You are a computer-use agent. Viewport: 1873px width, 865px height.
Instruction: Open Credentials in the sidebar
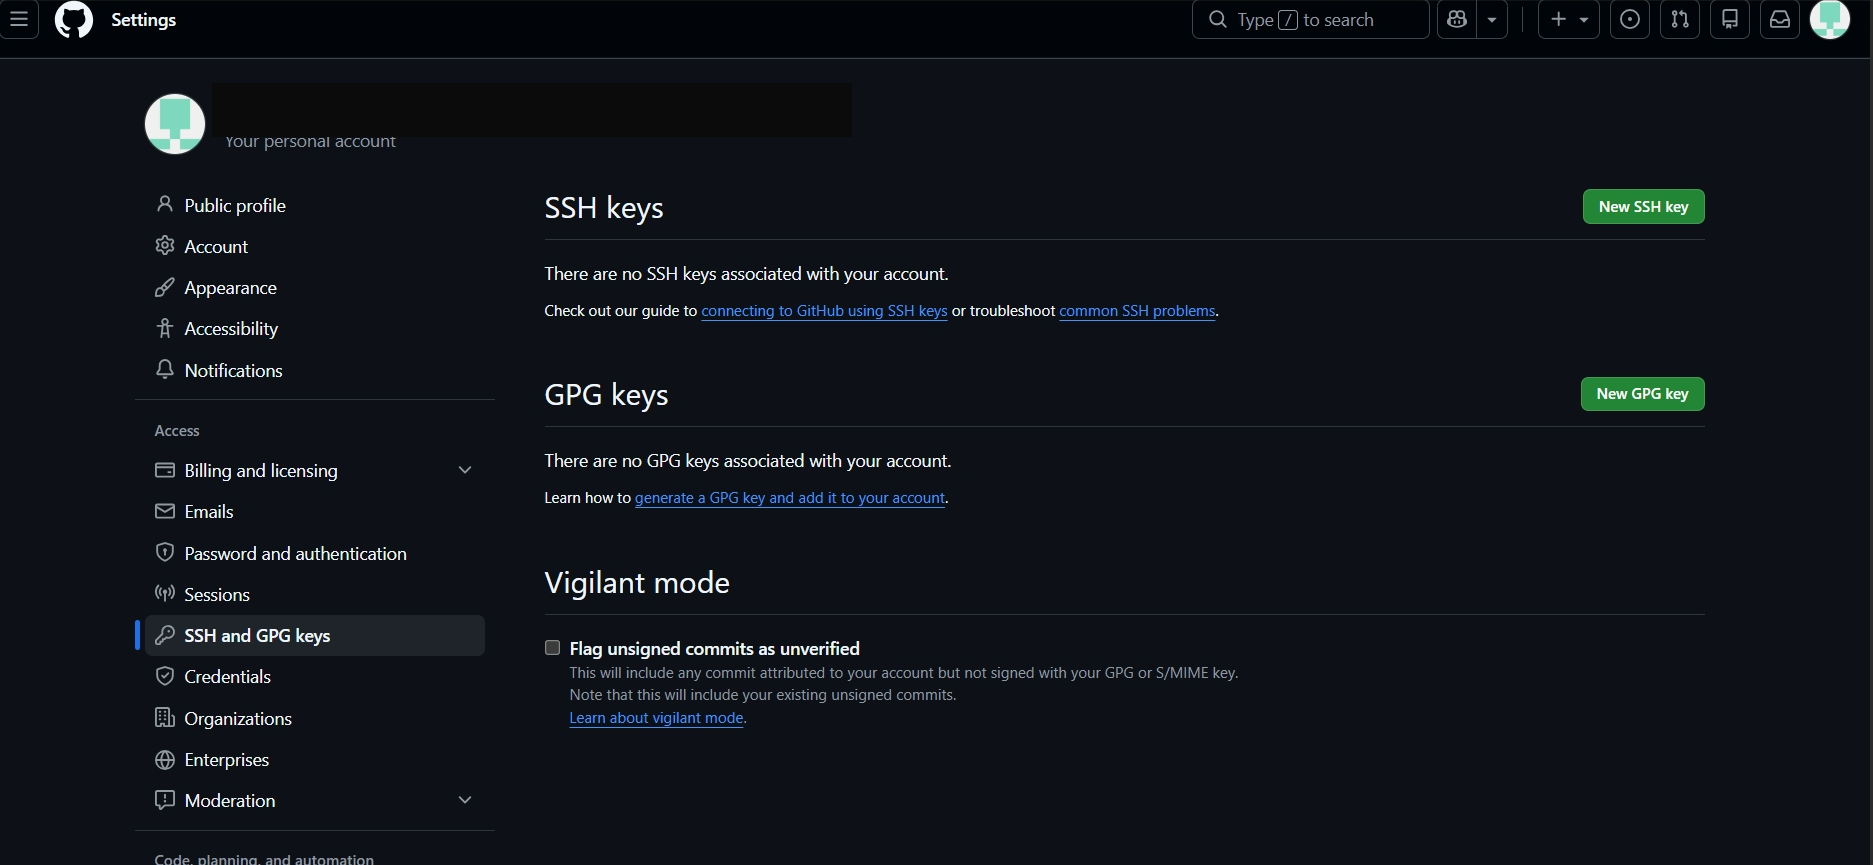(x=315, y=677)
